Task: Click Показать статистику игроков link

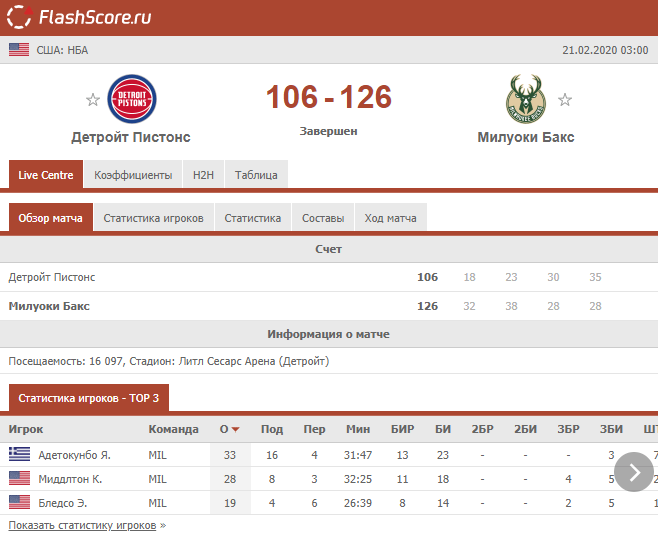Action: (82, 525)
